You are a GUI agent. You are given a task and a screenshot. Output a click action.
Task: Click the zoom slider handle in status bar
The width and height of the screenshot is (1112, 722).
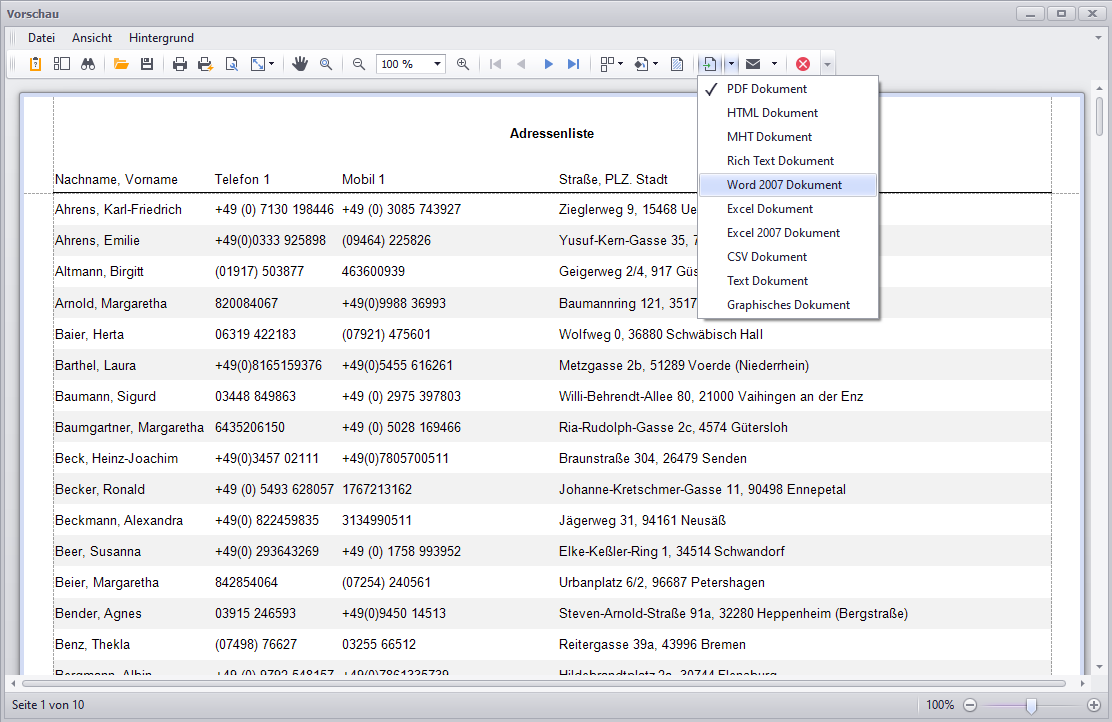[x=1031, y=705]
